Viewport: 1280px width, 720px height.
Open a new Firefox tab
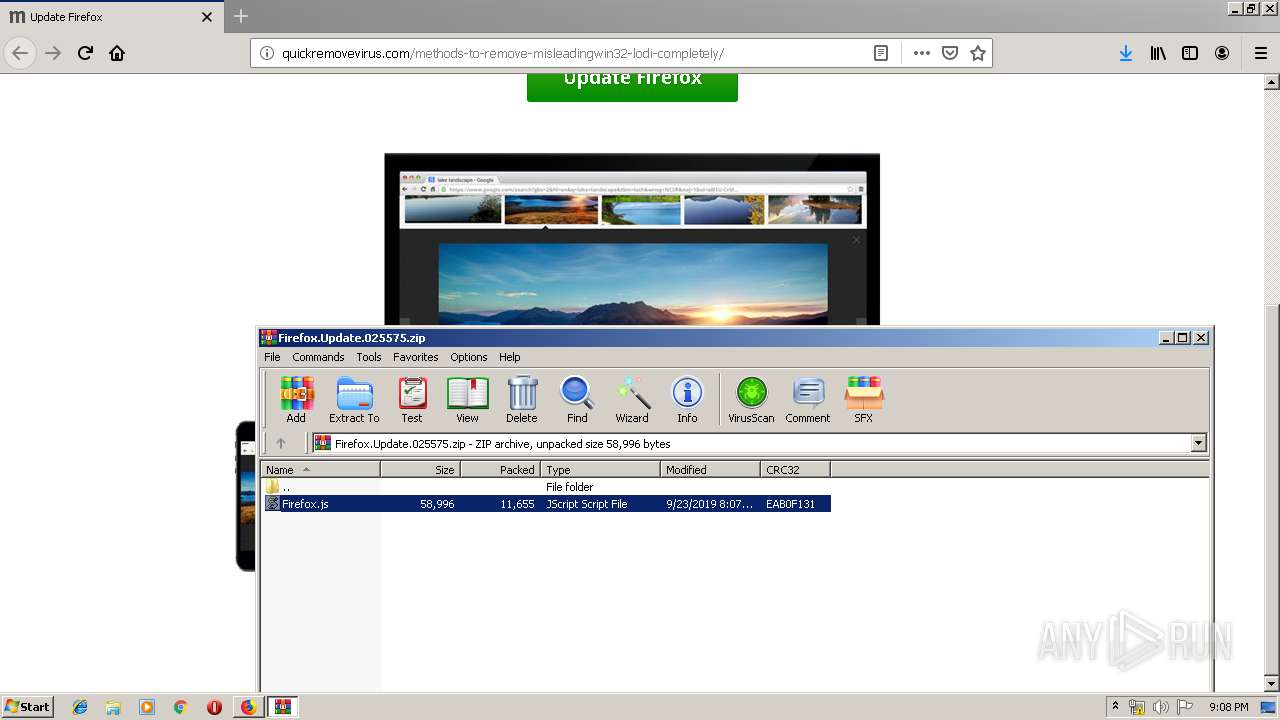coord(241,17)
